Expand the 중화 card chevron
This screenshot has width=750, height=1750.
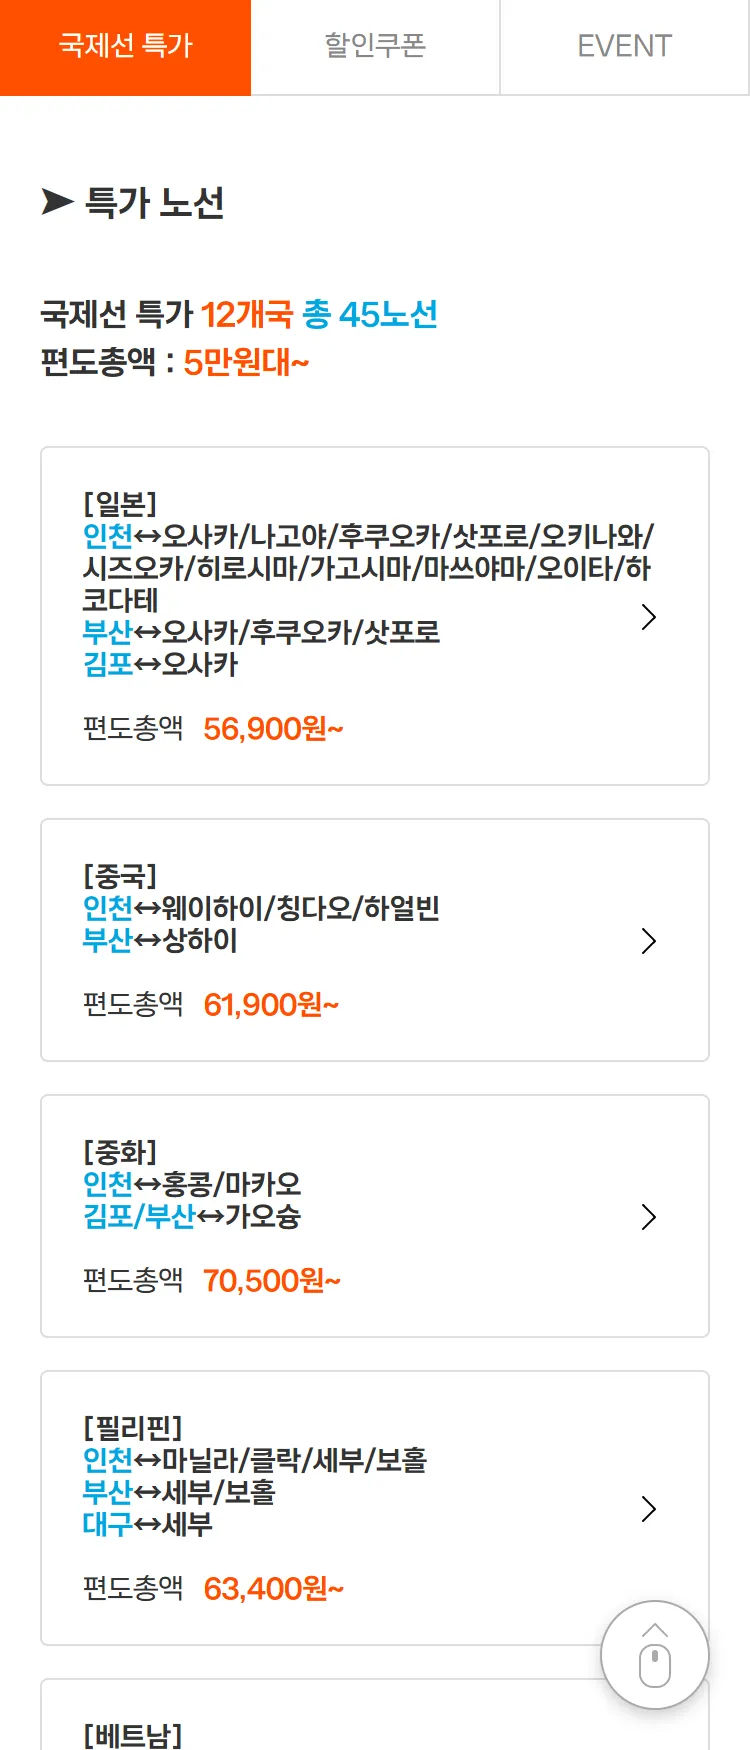click(x=648, y=1217)
